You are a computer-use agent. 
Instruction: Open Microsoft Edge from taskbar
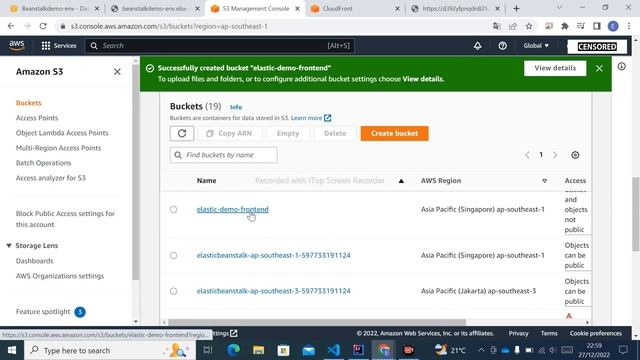pyautogui.click(x=233, y=350)
